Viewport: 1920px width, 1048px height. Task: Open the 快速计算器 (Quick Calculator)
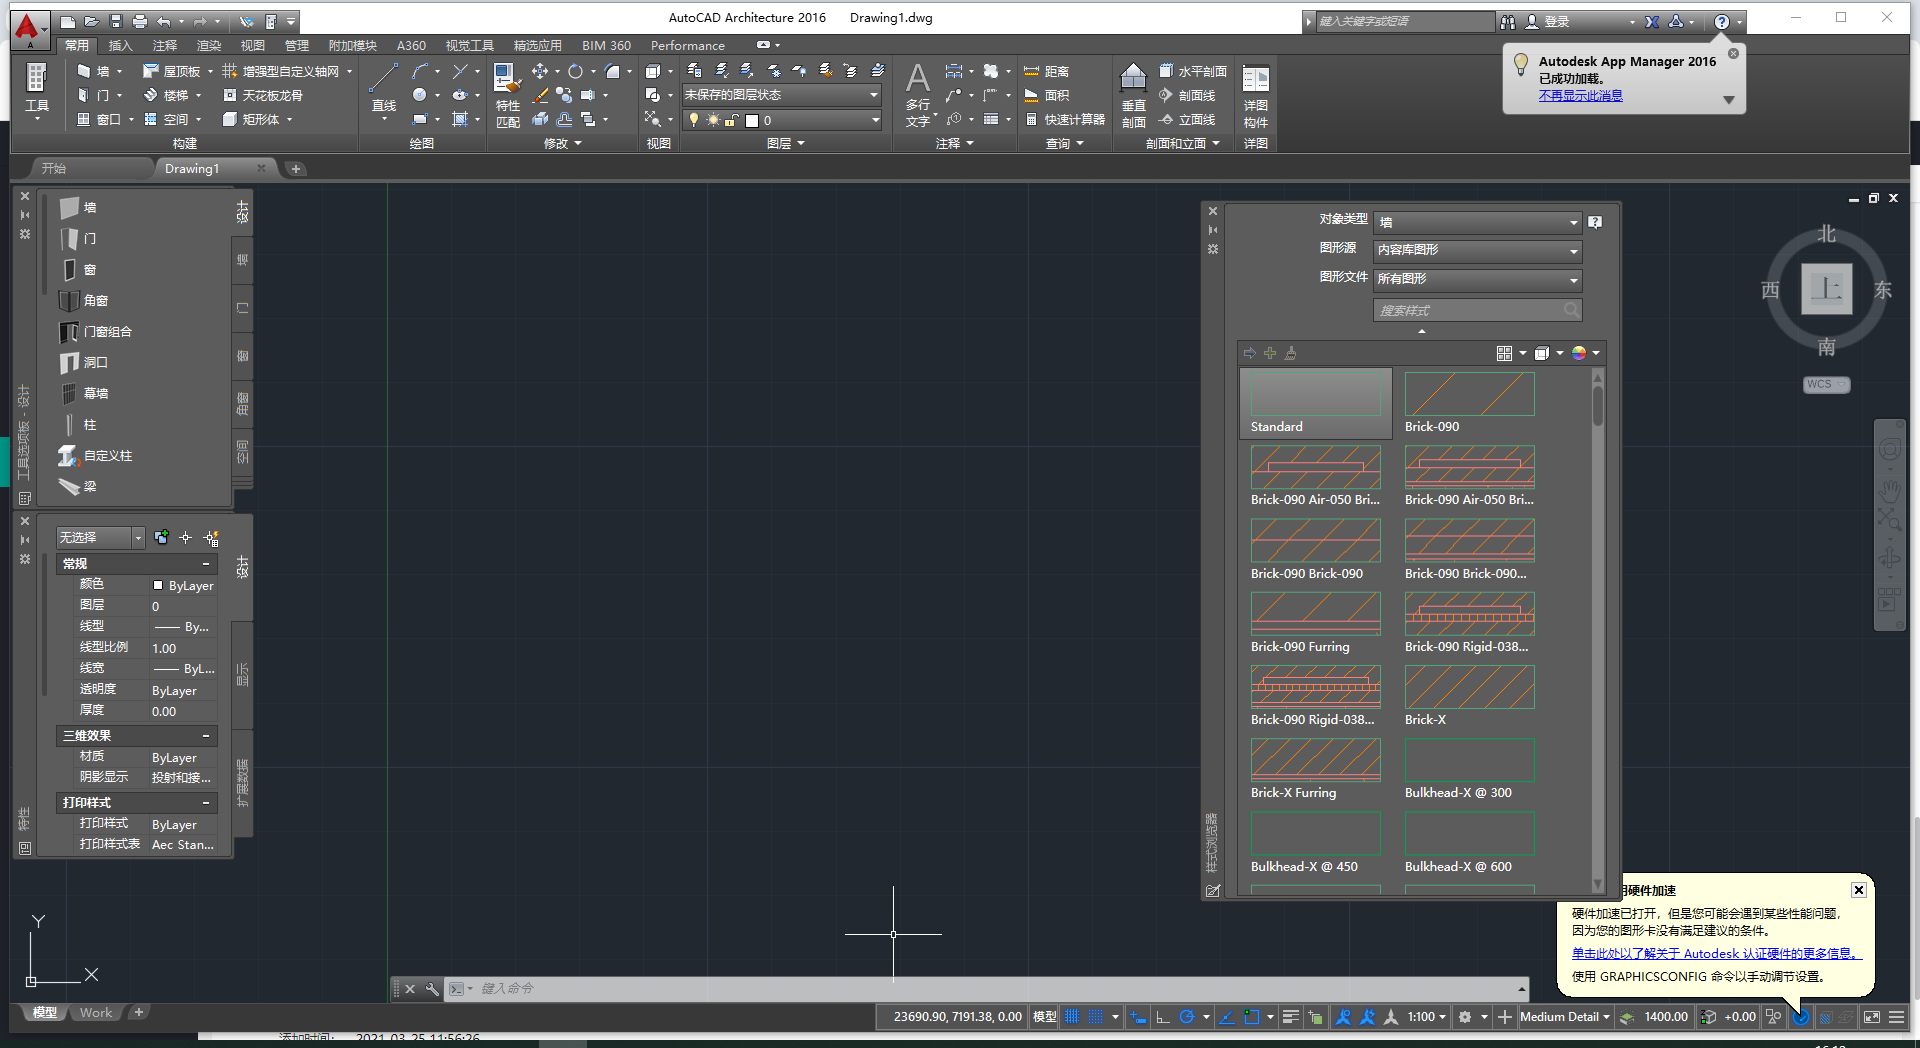(1065, 119)
